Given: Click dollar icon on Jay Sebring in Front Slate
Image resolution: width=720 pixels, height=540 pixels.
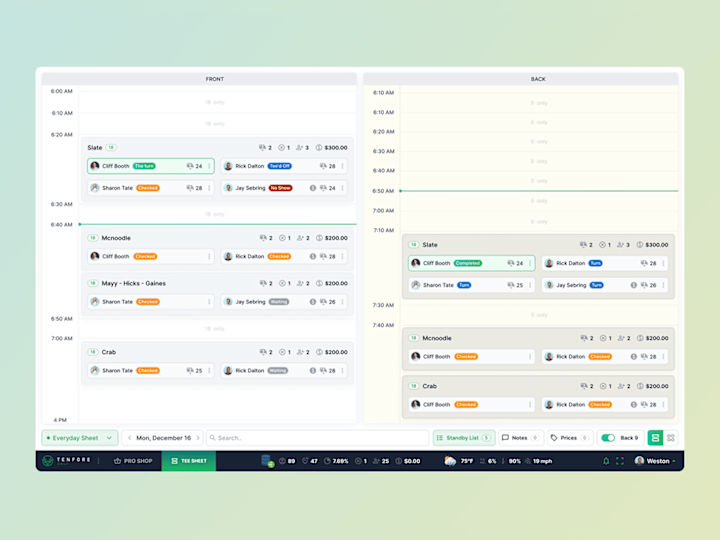Looking at the screenshot, I should pos(313,188).
